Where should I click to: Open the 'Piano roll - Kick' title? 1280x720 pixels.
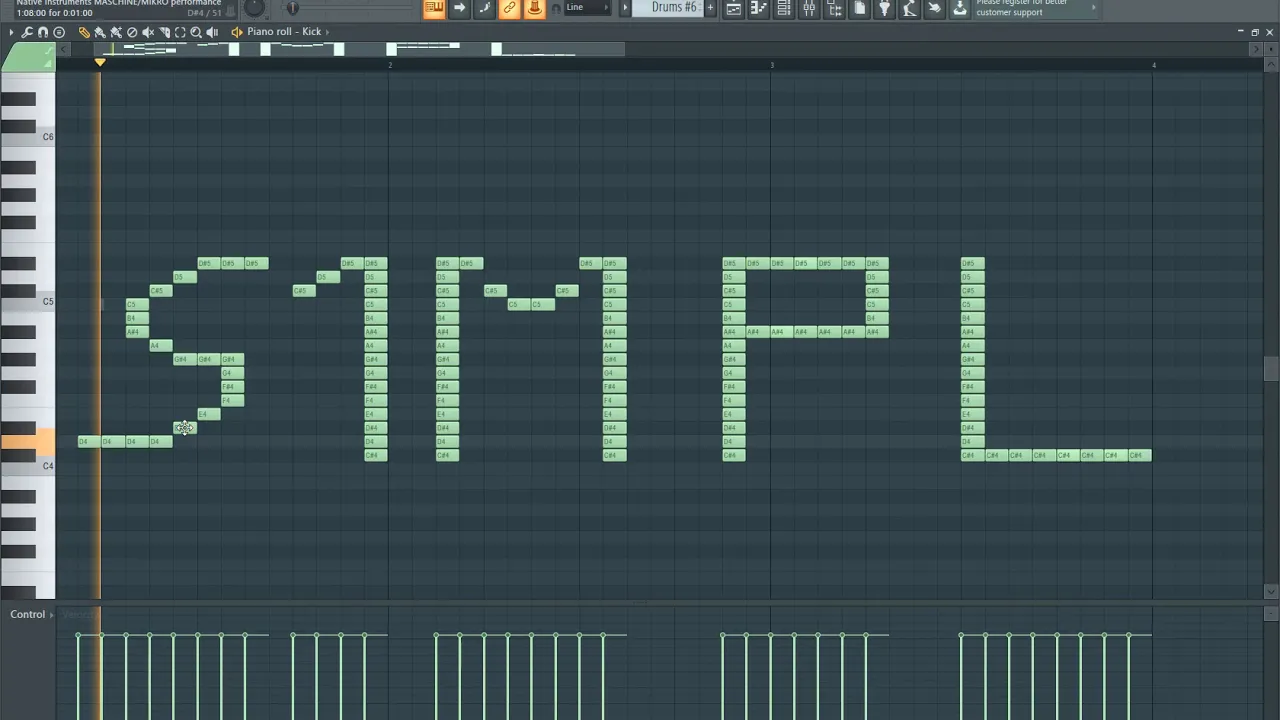coord(284,32)
